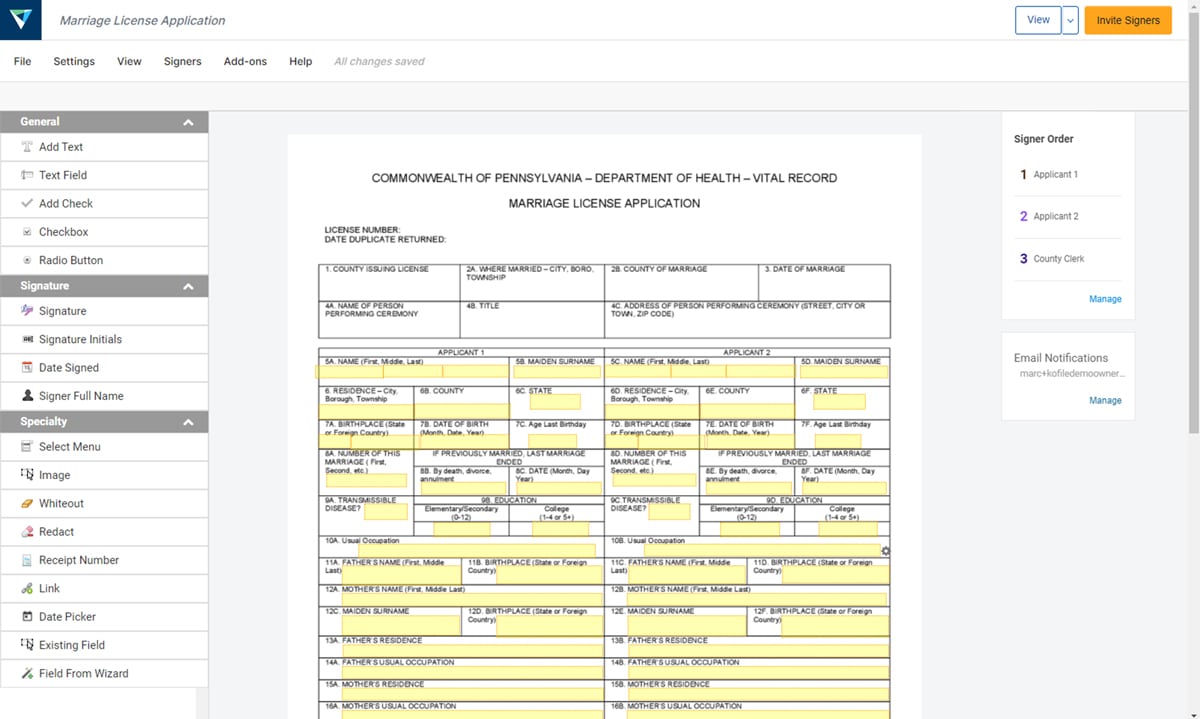Choose the Add Check tool icon
The height and width of the screenshot is (719, 1200).
click(27, 203)
